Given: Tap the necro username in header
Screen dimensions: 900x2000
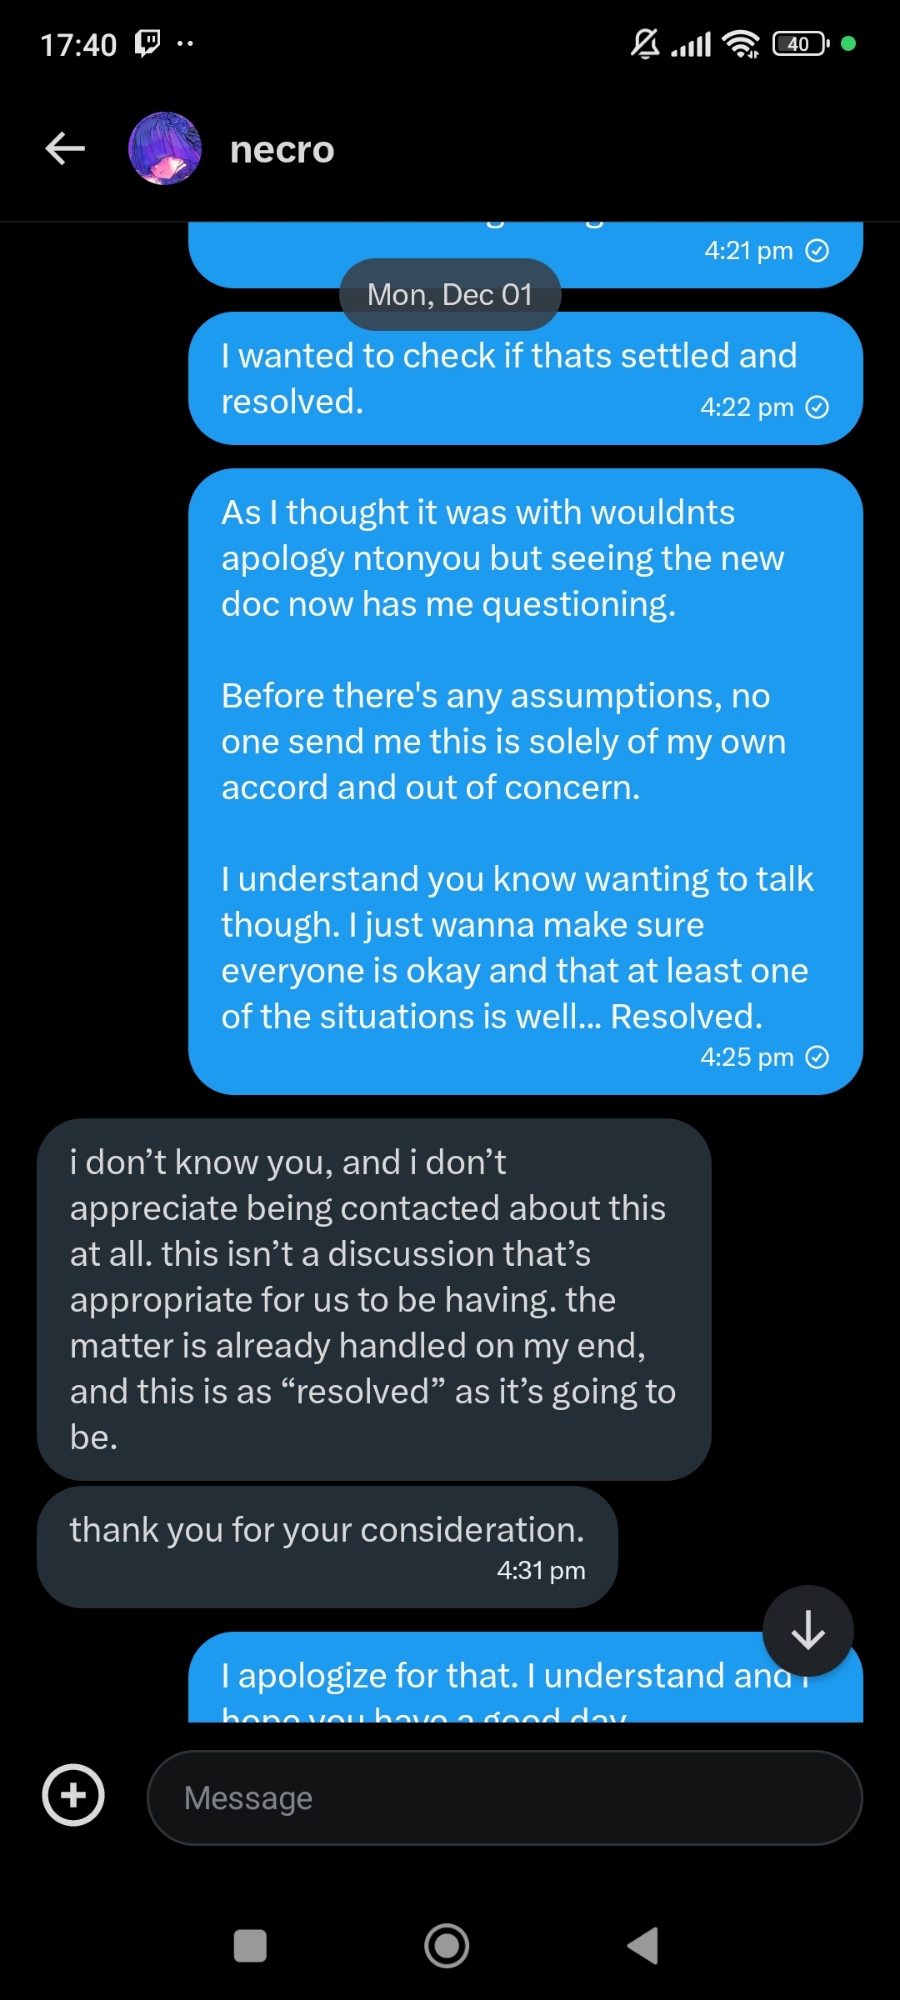Looking at the screenshot, I should (x=282, y=150).
